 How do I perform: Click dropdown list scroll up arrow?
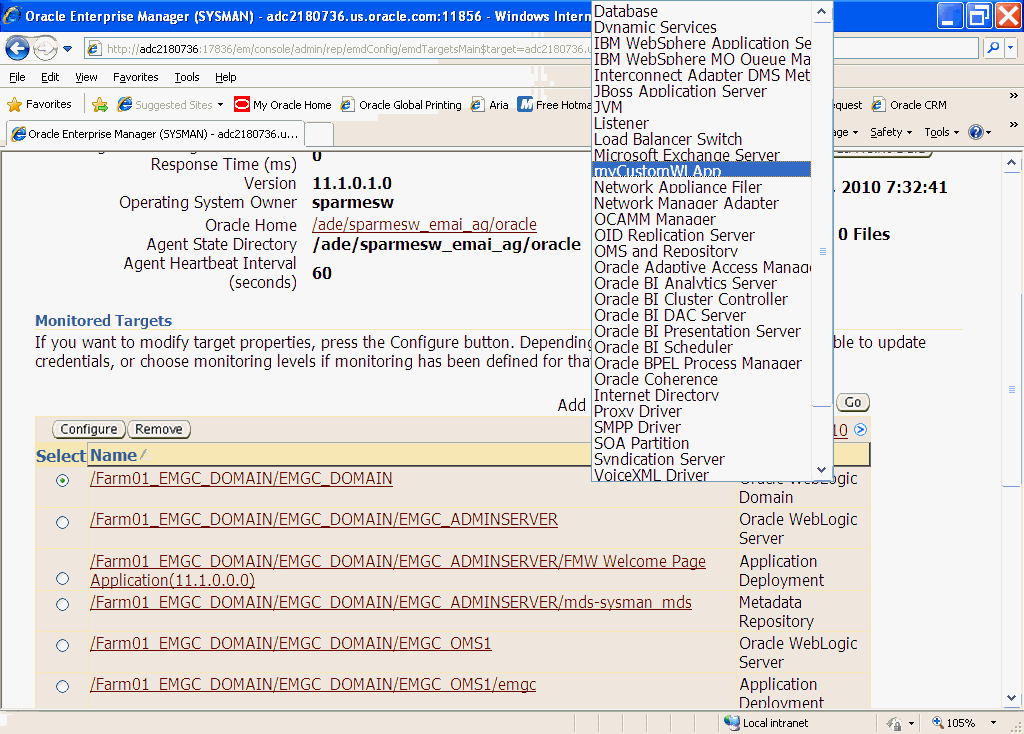(x=822, y=12)
